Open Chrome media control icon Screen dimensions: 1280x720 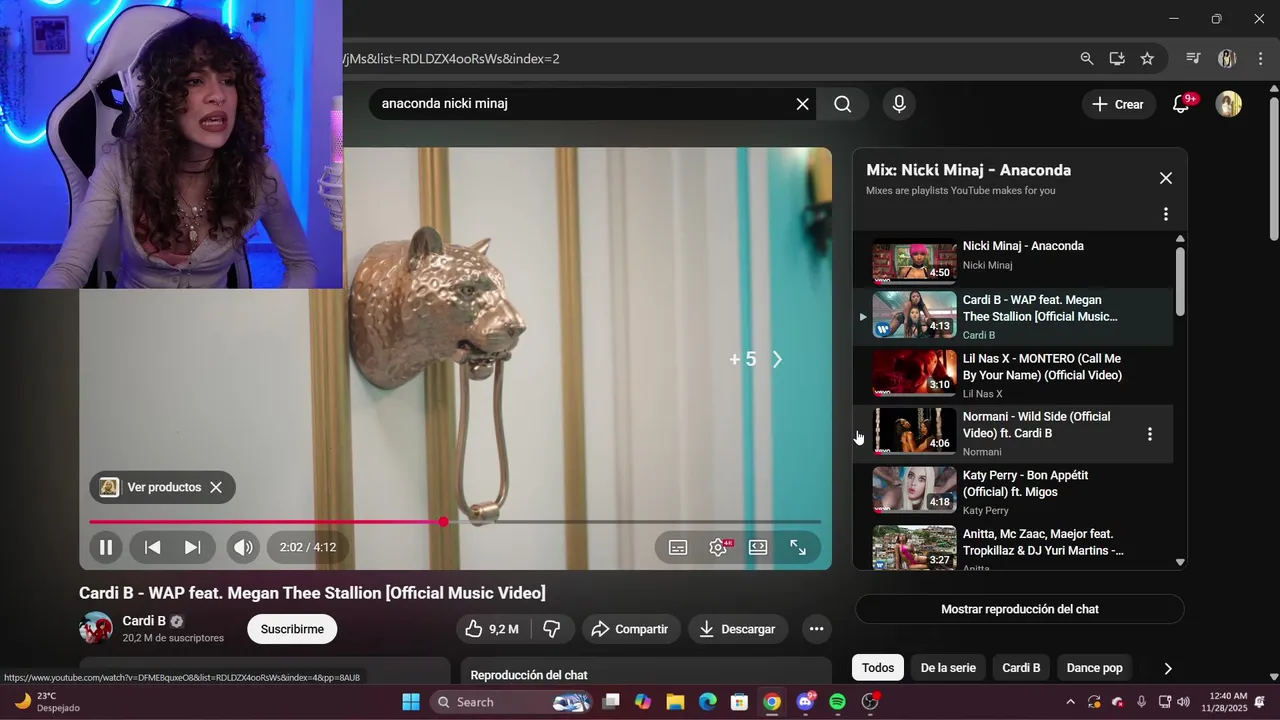click(x=1193, y=59)
